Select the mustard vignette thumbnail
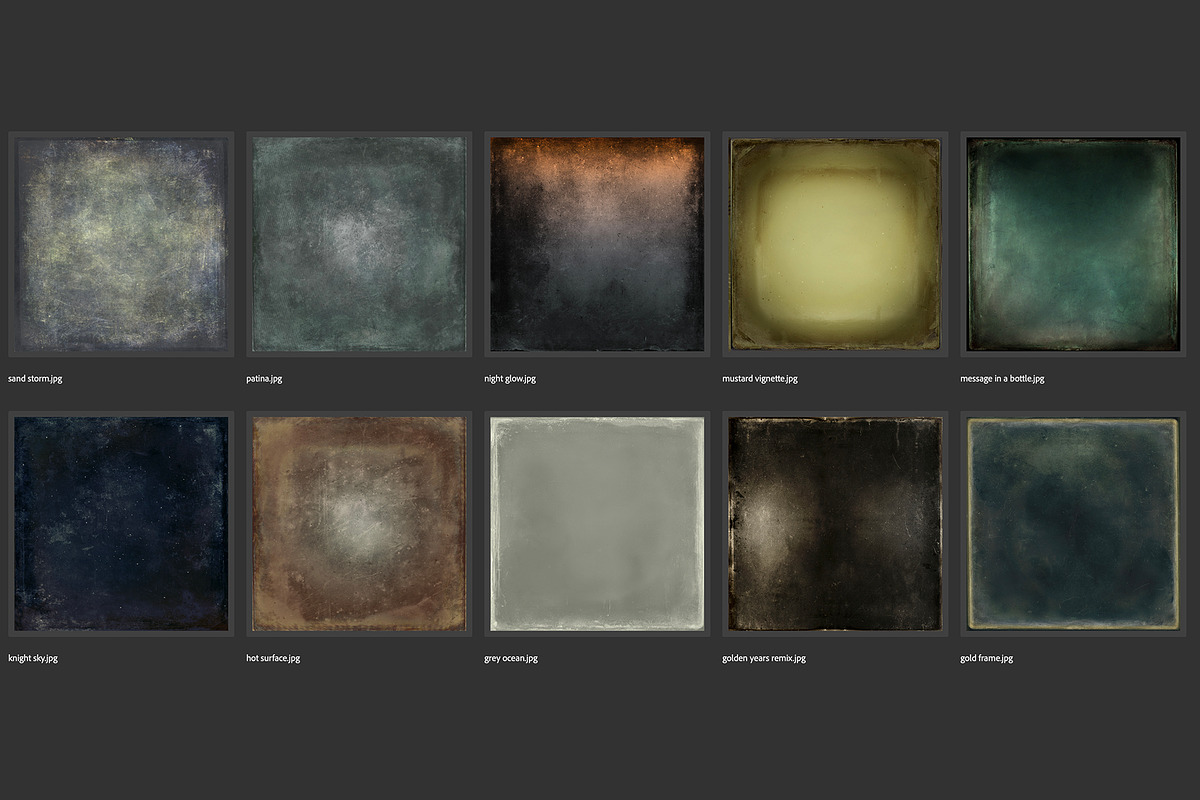This screenshot has width=1200, height=800. 835,244
